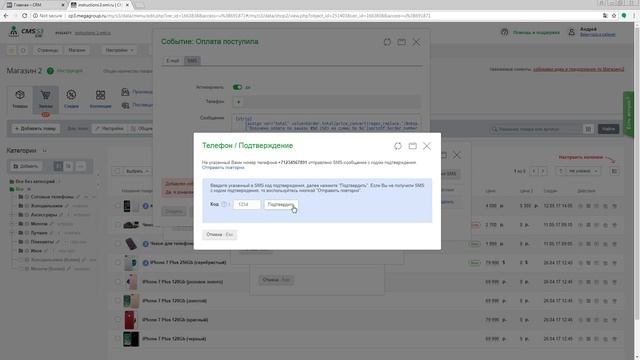Click the Настройки button in shop toolbar
The width and height of the screenshot is (640, 360).
(109, 129)
